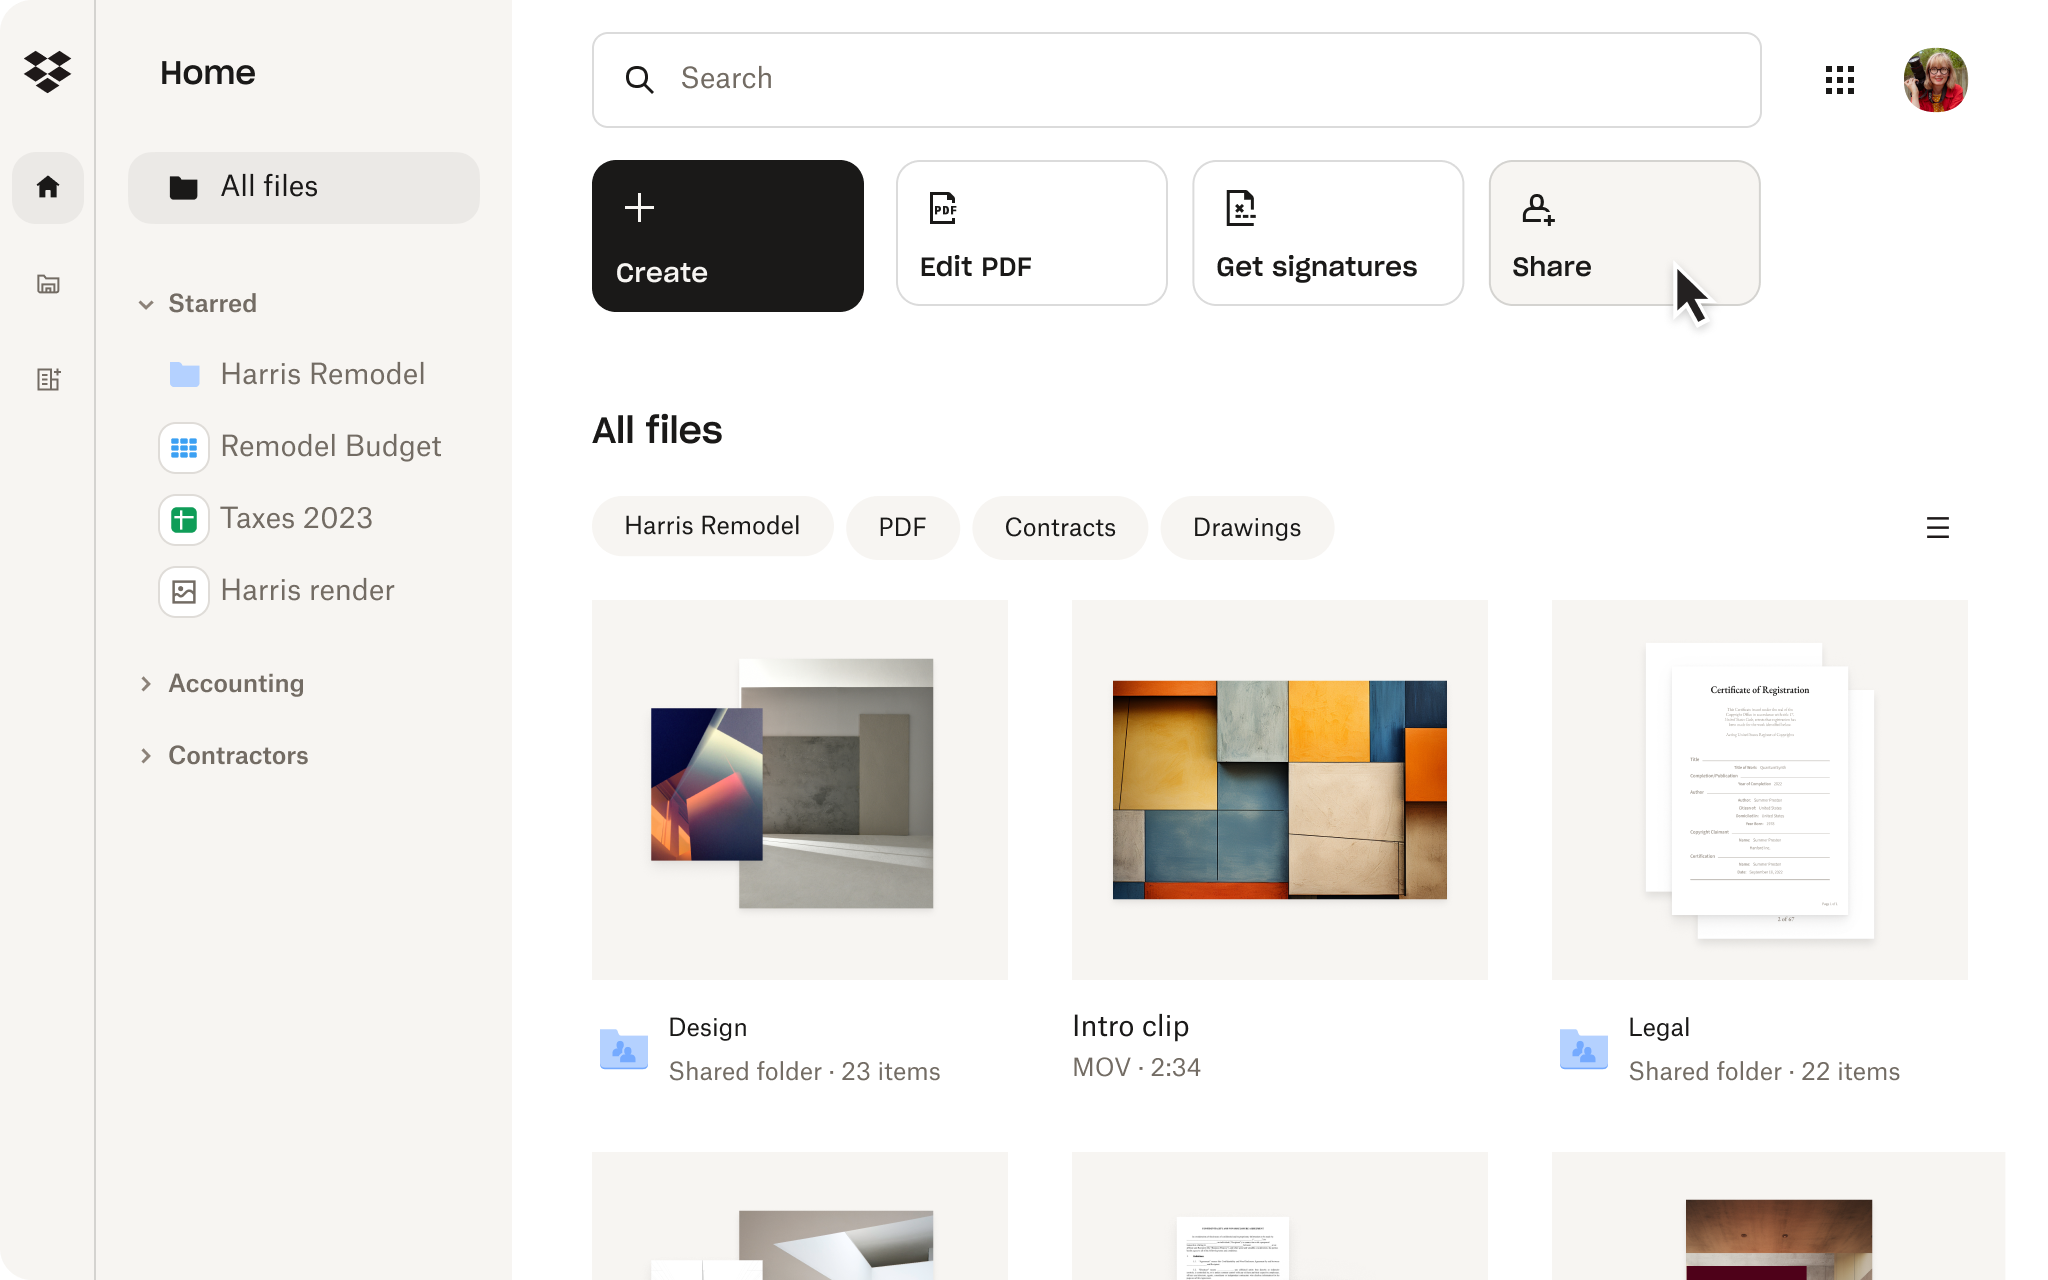This screenshot has width=2048, height=1280.
Task: Click the Dropbox logo
Action: pyautogui.click(x=47, y=71)
